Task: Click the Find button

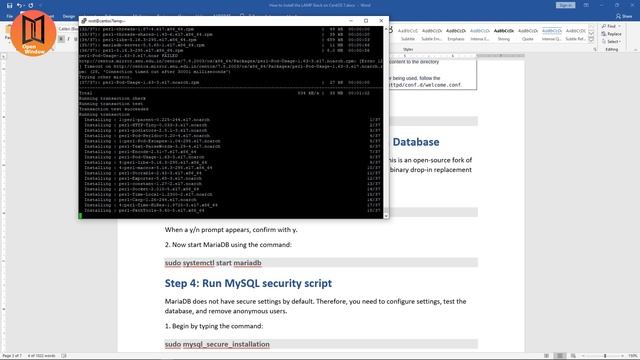Action: coord(609,26)
